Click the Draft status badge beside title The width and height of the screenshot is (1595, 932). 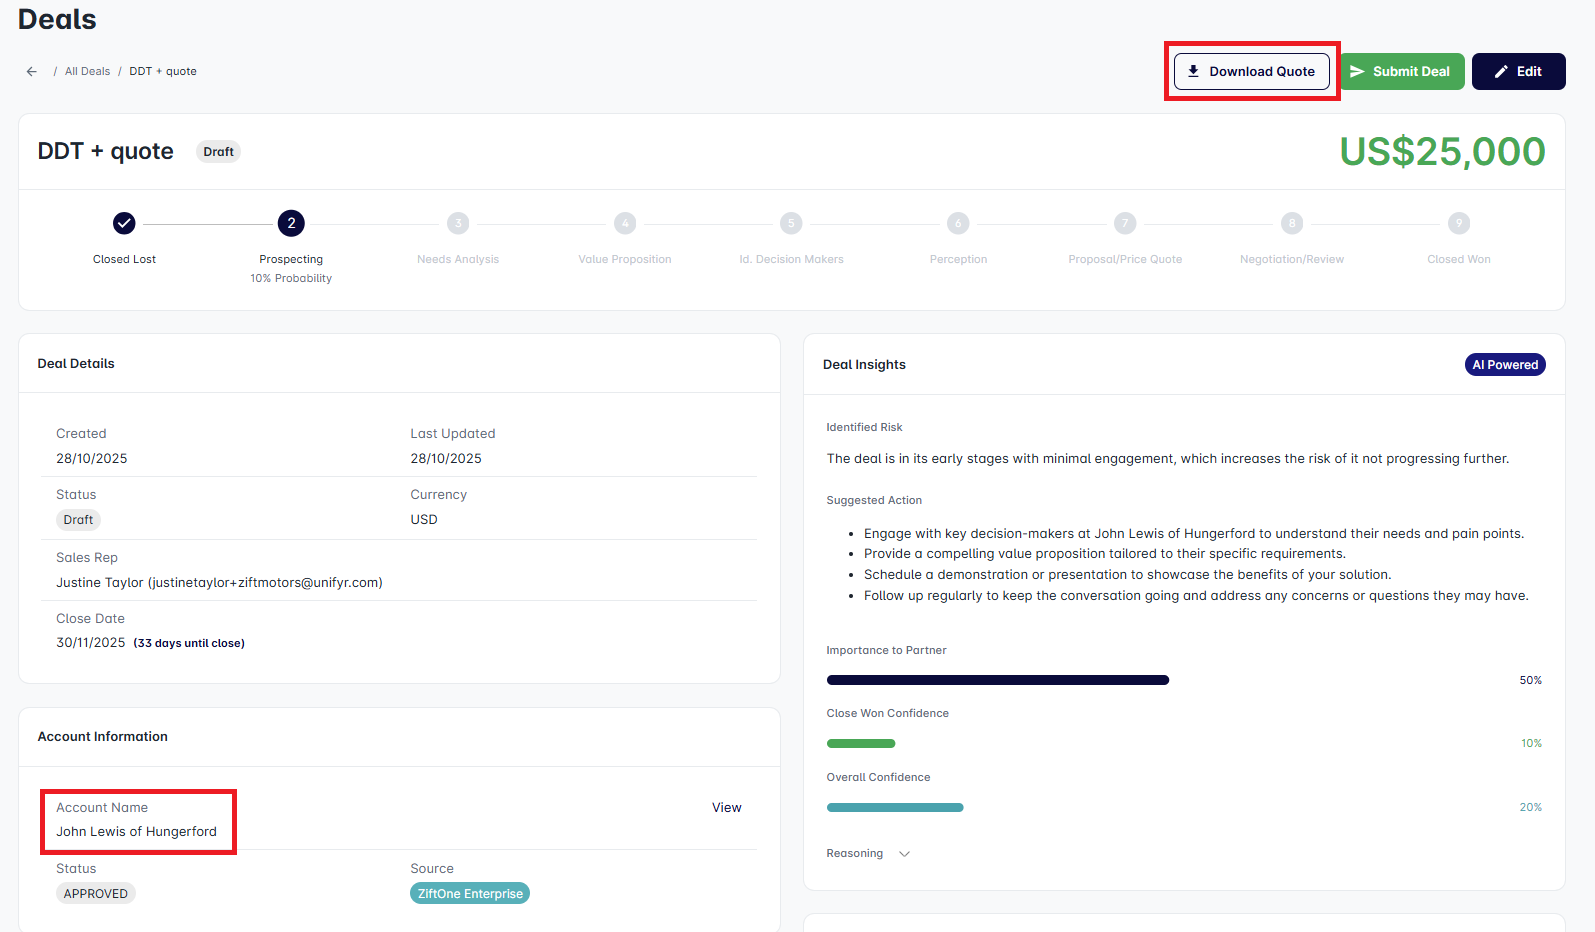(x=218, y=152)
